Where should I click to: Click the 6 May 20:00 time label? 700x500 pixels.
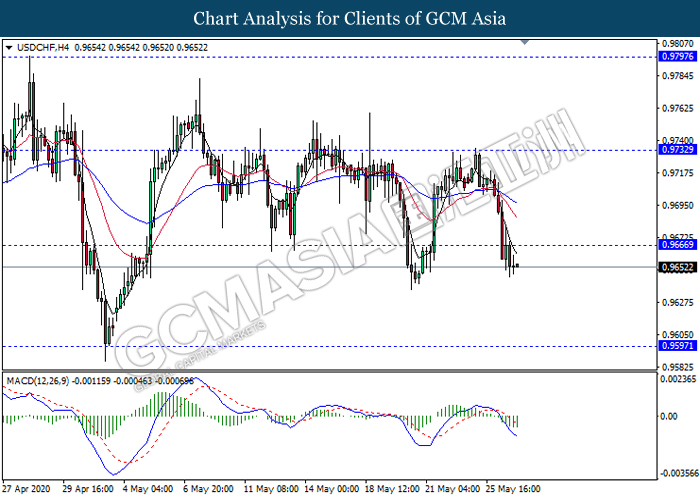coord(208,489)
